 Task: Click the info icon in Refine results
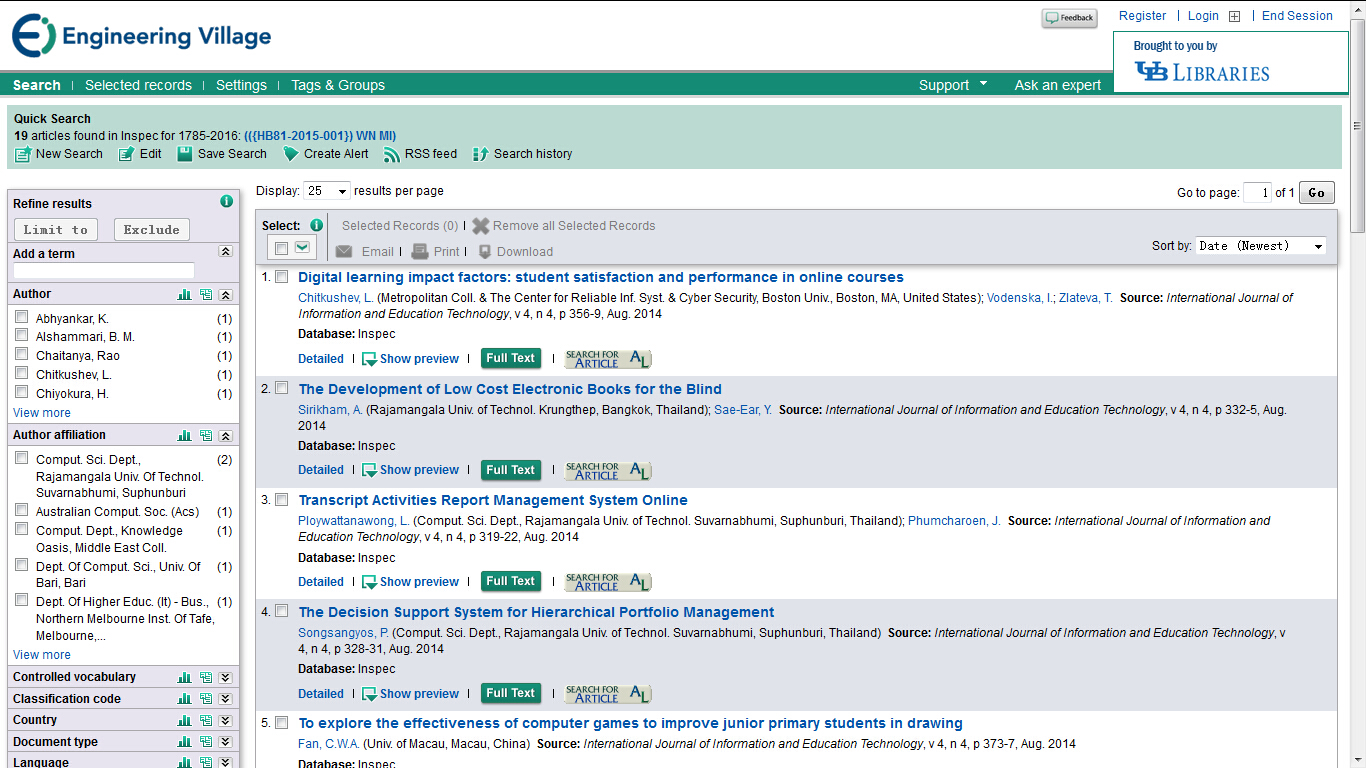click(226, 202)
